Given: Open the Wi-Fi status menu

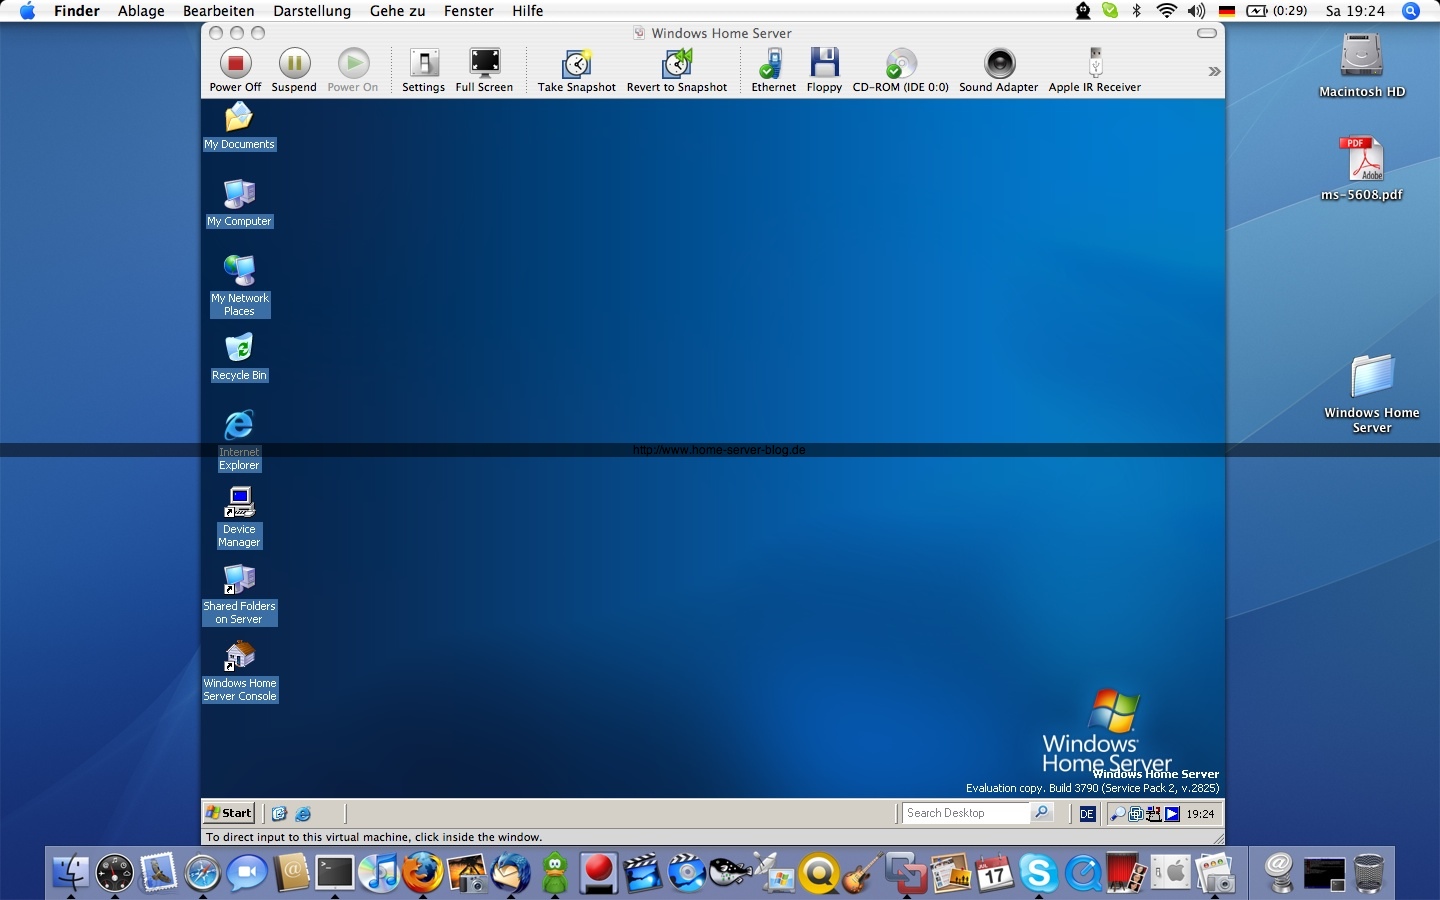Looking at the screenshot, I should 1166,11.
